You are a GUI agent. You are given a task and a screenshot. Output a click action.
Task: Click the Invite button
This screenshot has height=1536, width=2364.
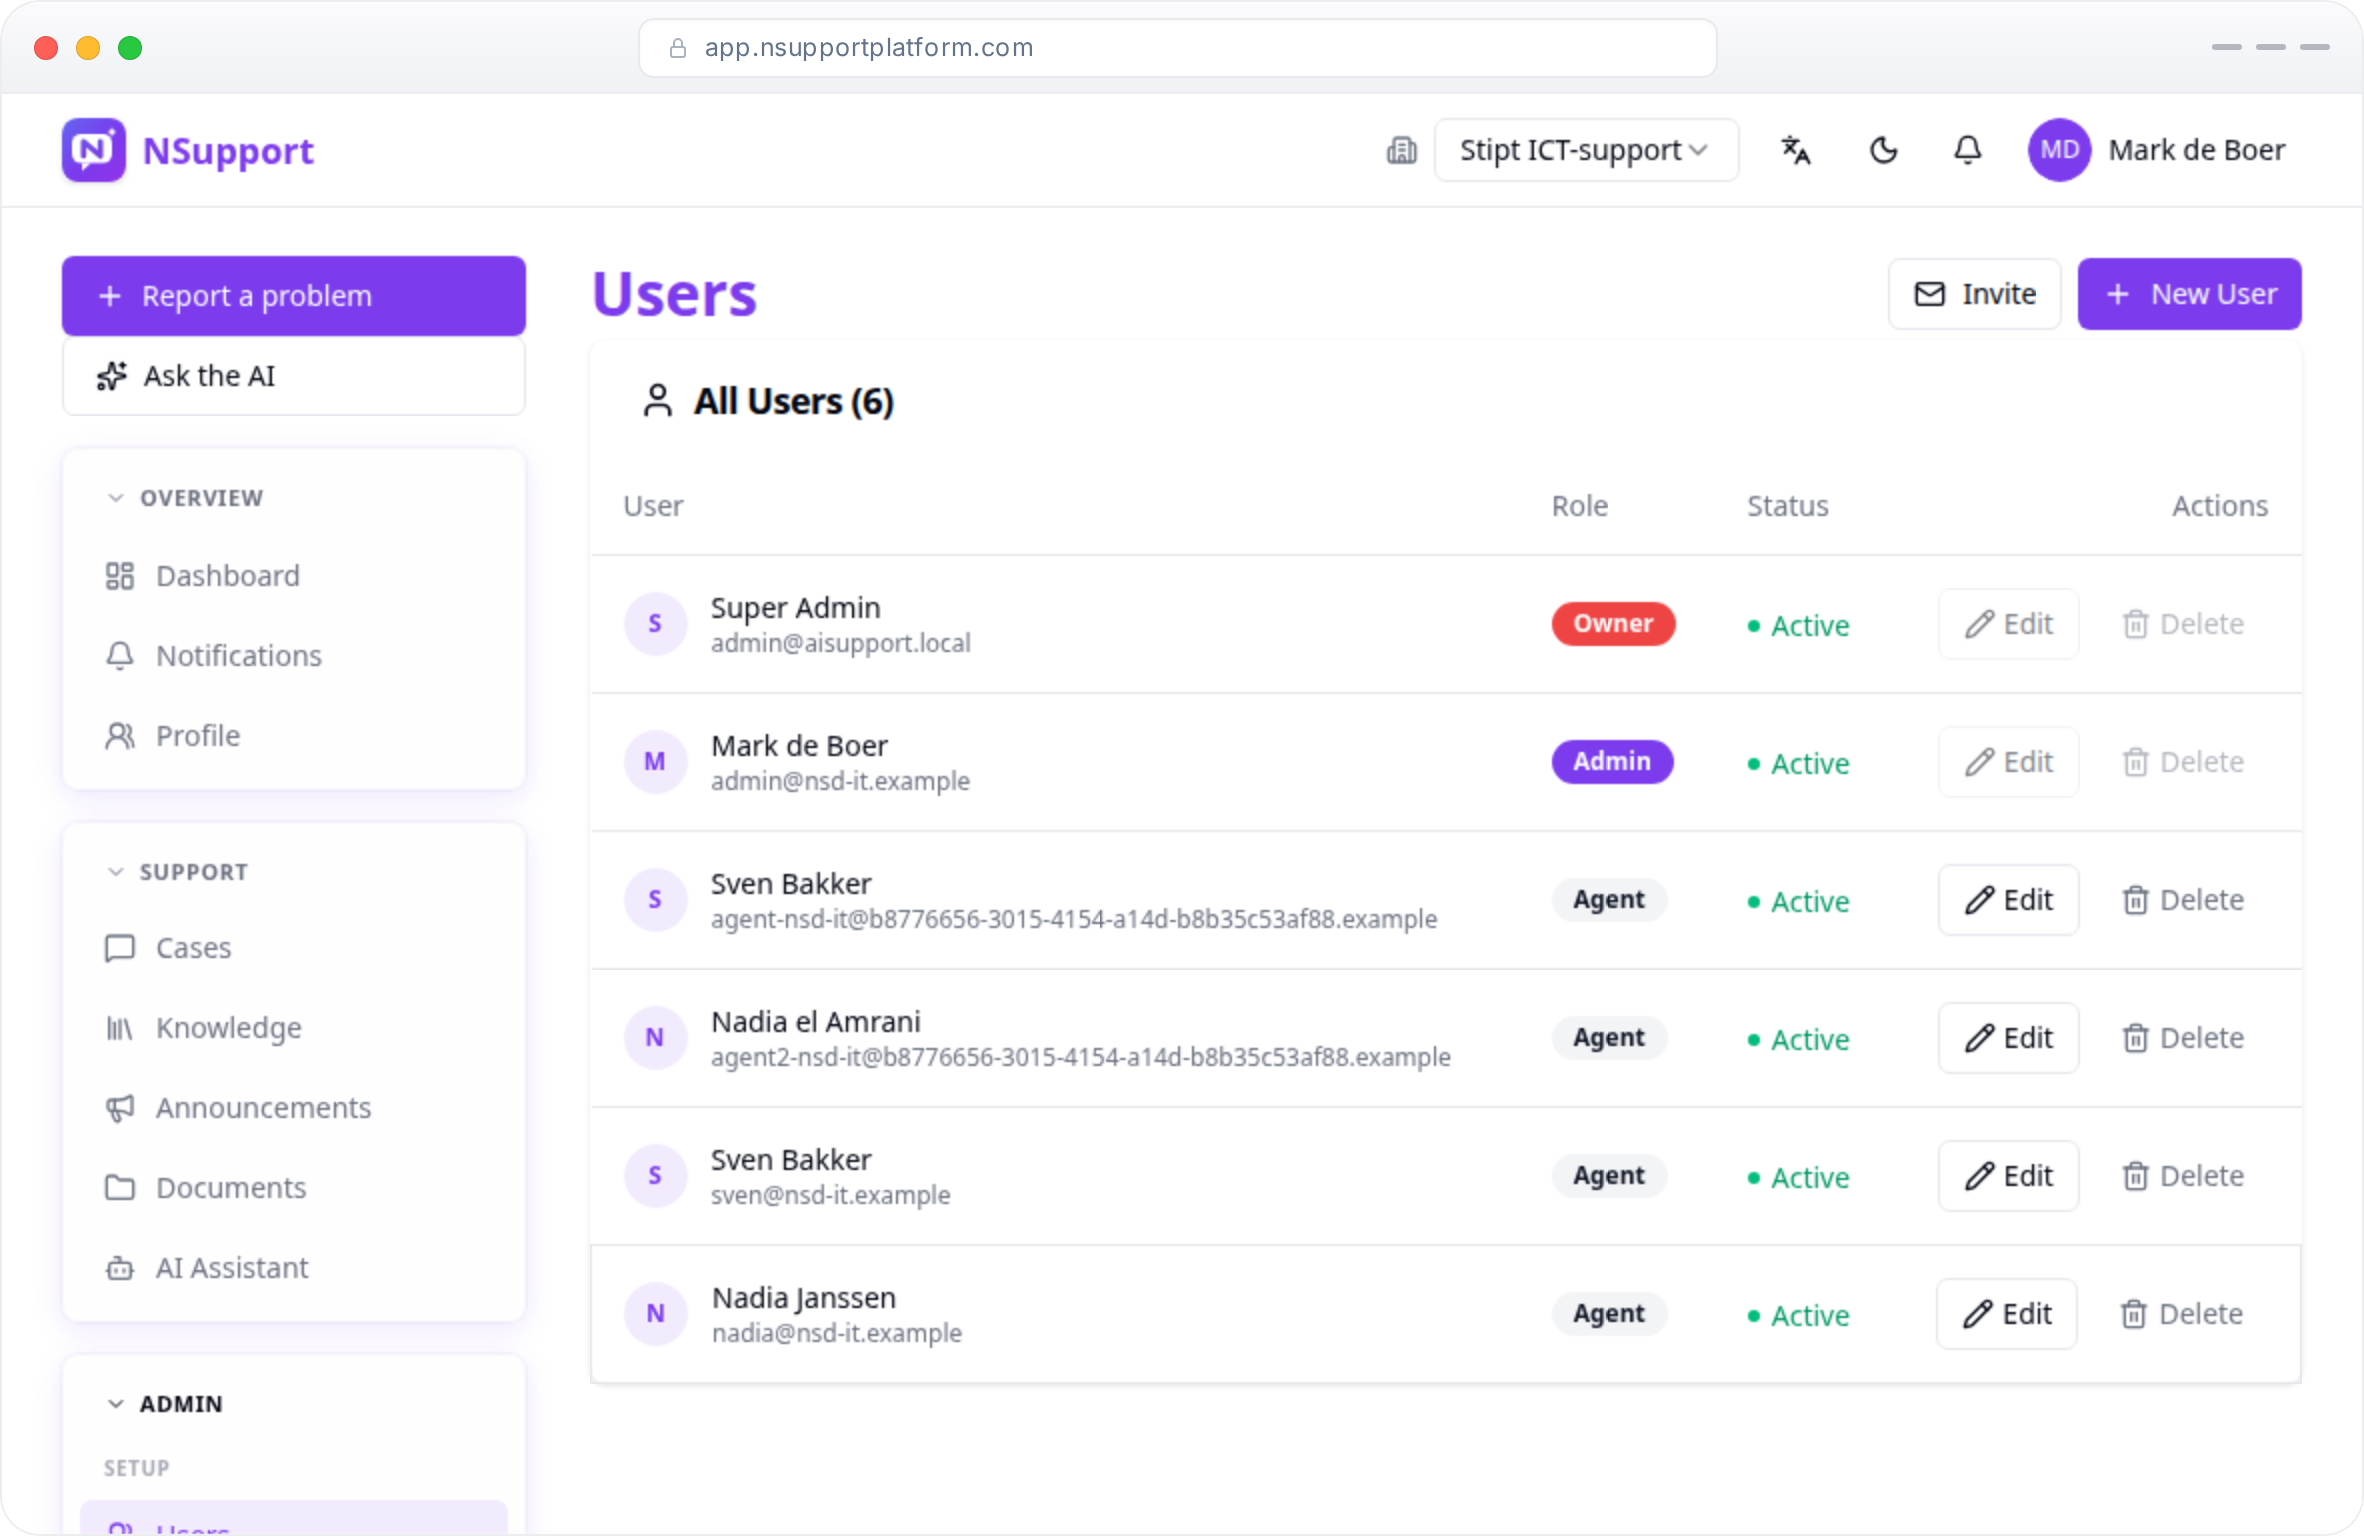pyautogui.click(x=1974, y=294)
